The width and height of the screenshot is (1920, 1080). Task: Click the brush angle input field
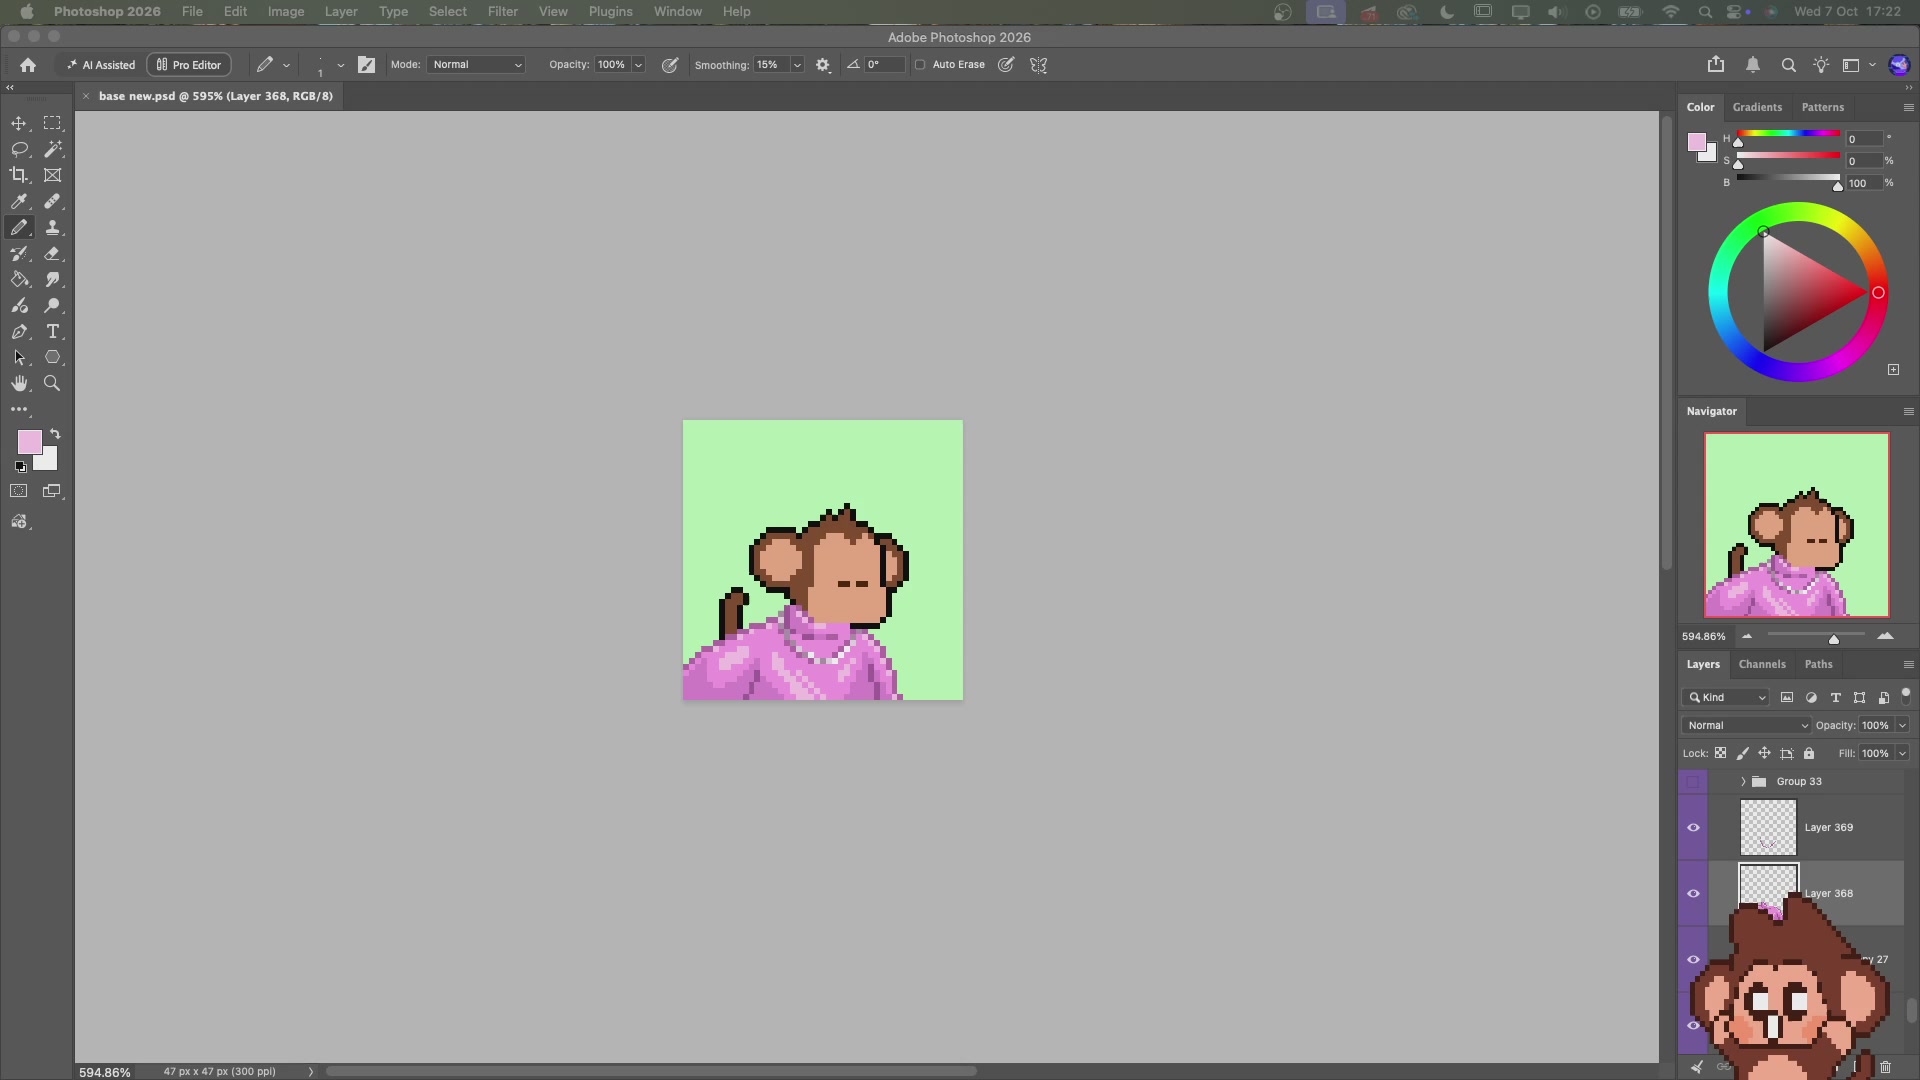pyautogui.click(x=883, y=65)
